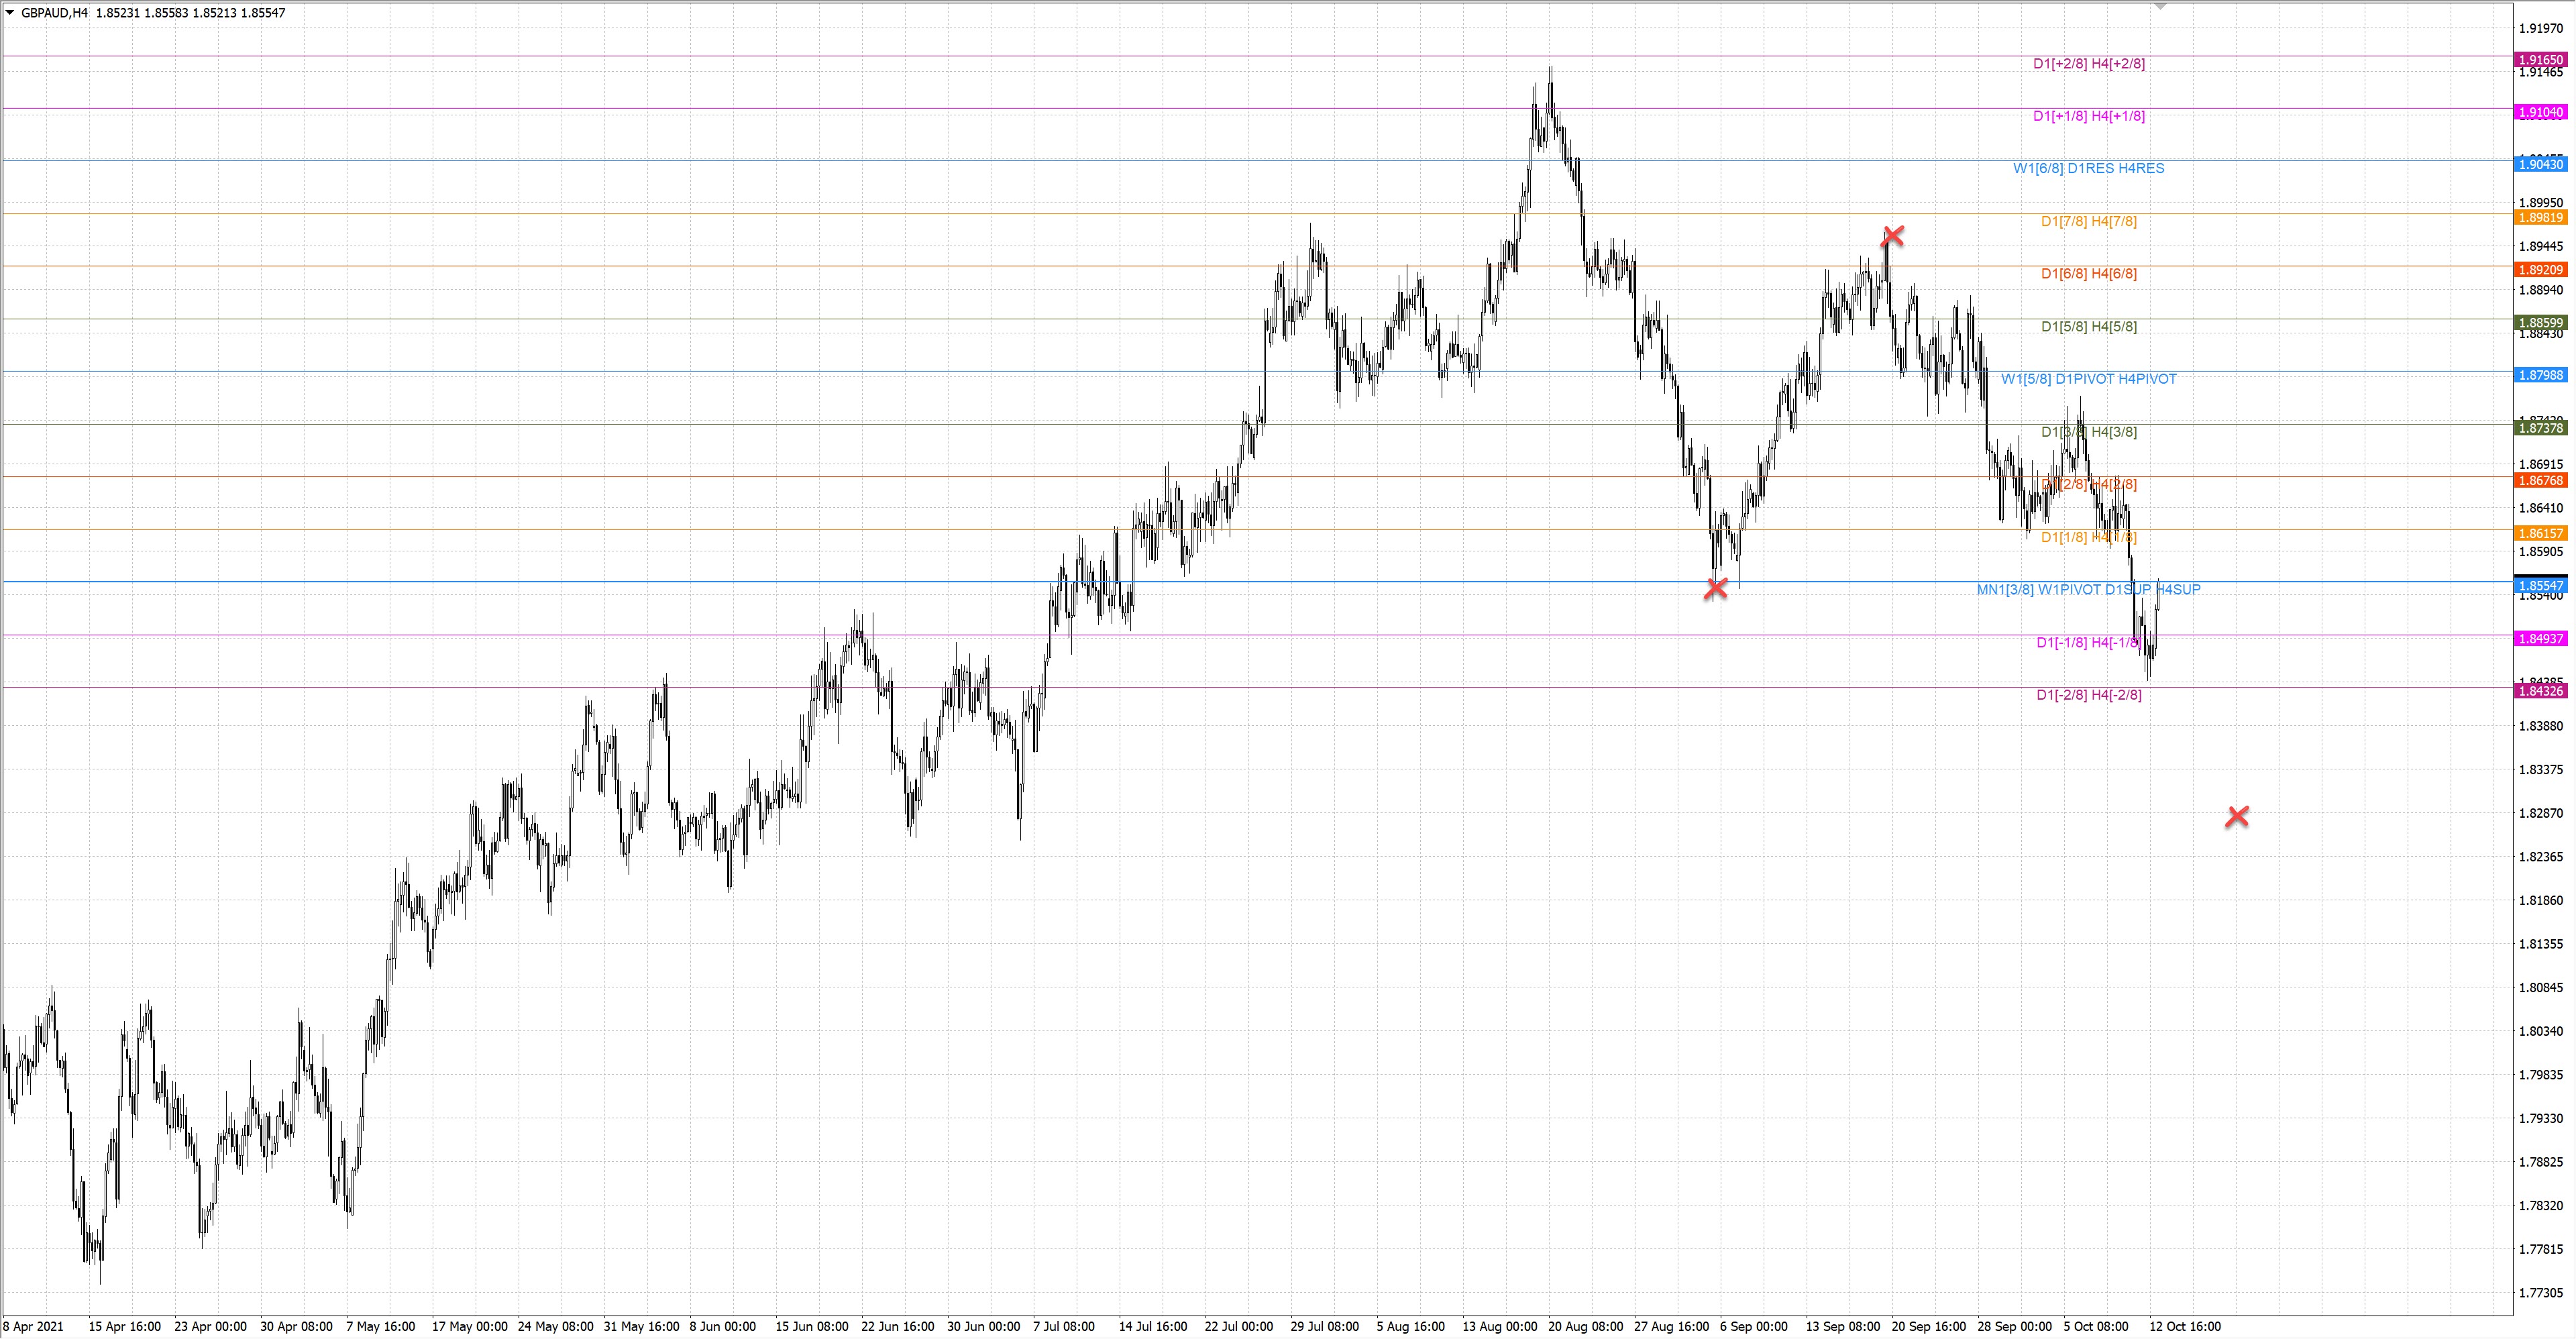Click the 7 Jul 08:00 date on time axis
This screenshot has height=1339, width=2576.
tap(1064, 1327)
